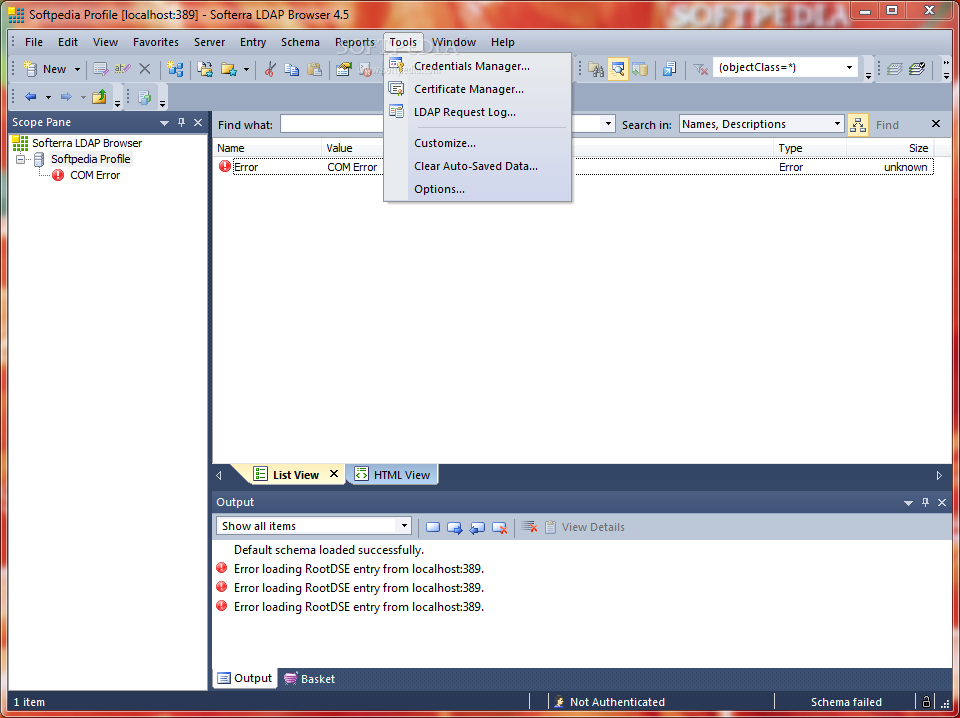Toggle the subtree search icon beside Find
This screenshot has height=718, width=960.
coord(858,125)
